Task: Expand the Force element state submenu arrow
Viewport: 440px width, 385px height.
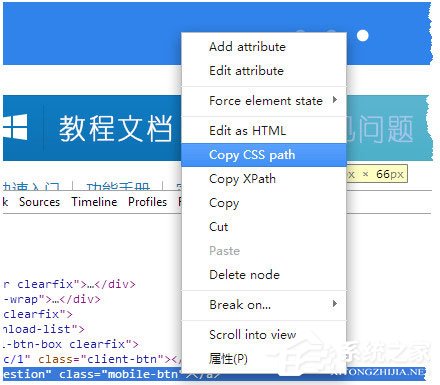Action: (335, 100)
